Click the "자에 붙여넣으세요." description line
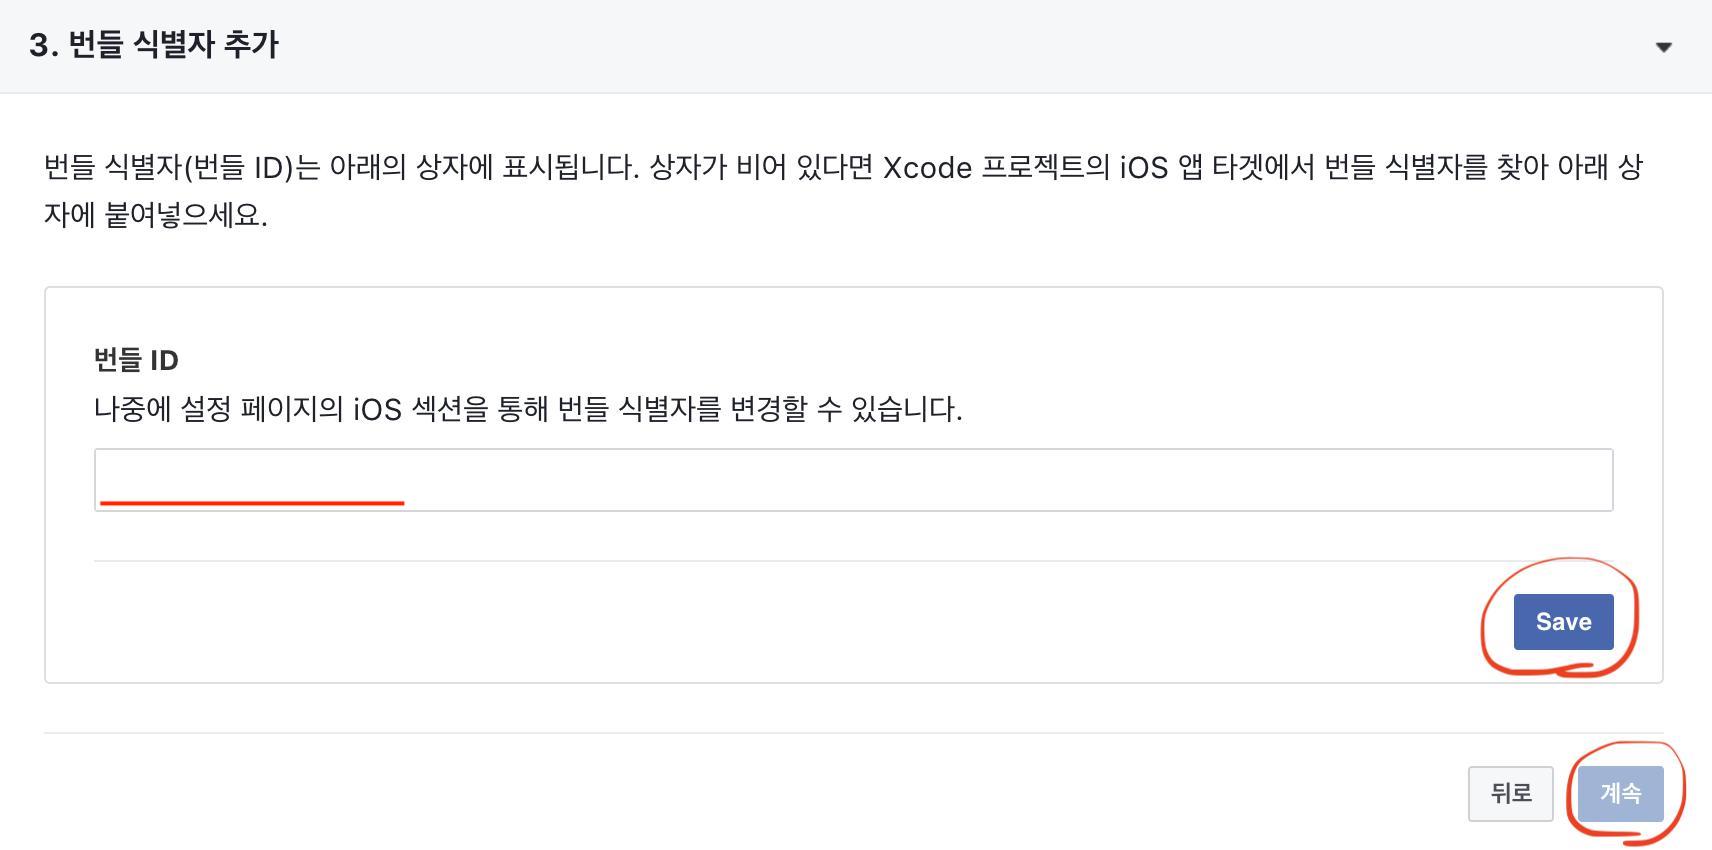The image size is (1712, 850). click(156, 215)
